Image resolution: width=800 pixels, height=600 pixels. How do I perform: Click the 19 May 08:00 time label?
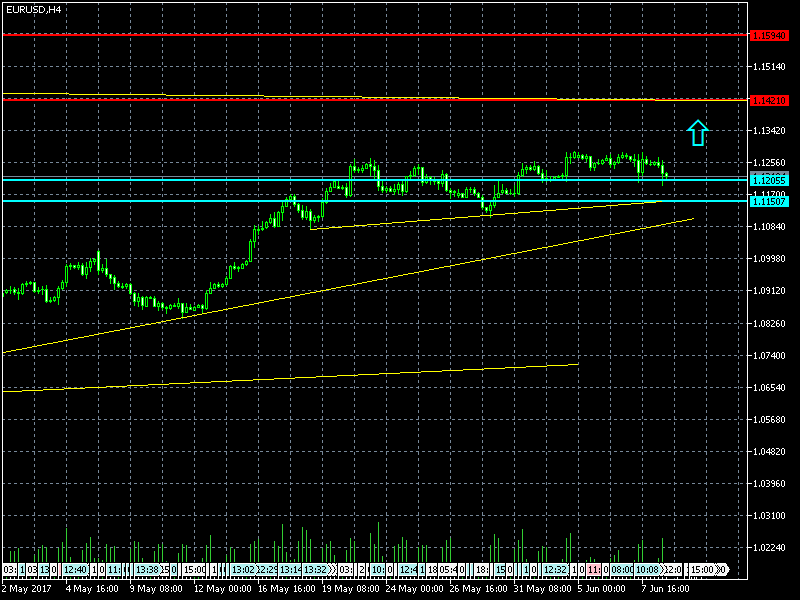(351, 589)
